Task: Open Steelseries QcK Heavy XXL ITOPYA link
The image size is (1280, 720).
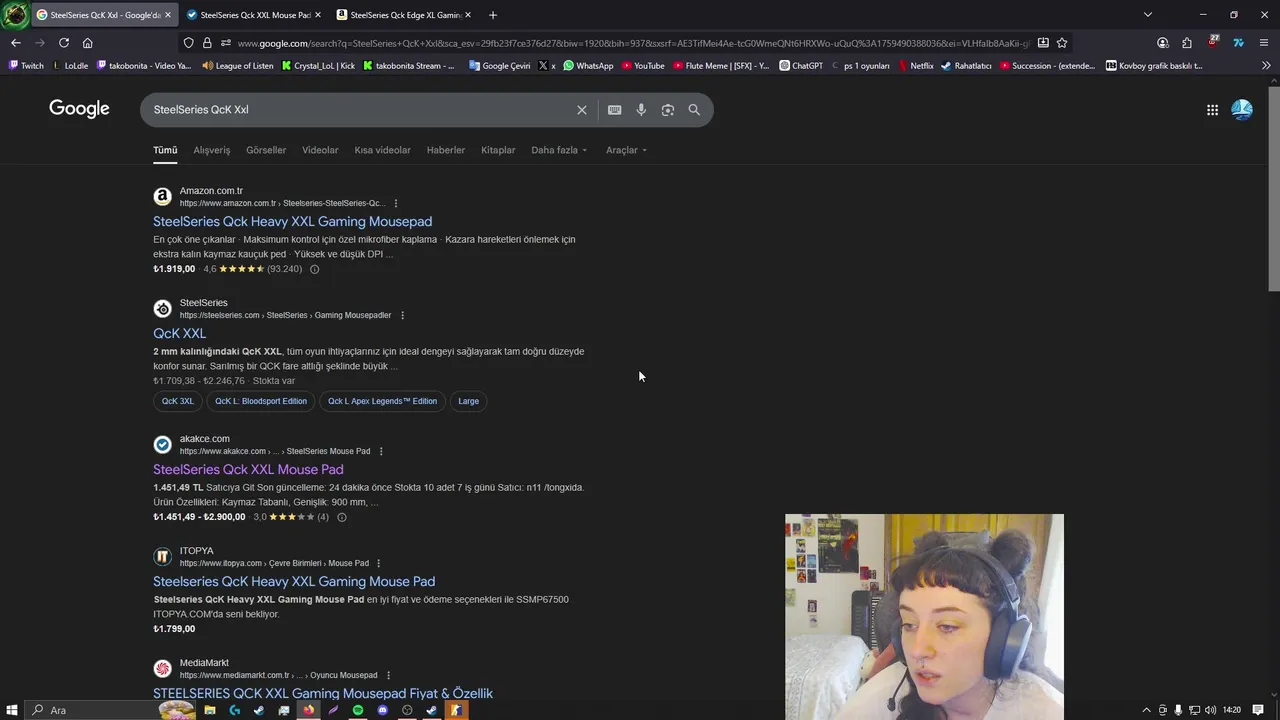Action: point(294,581)
